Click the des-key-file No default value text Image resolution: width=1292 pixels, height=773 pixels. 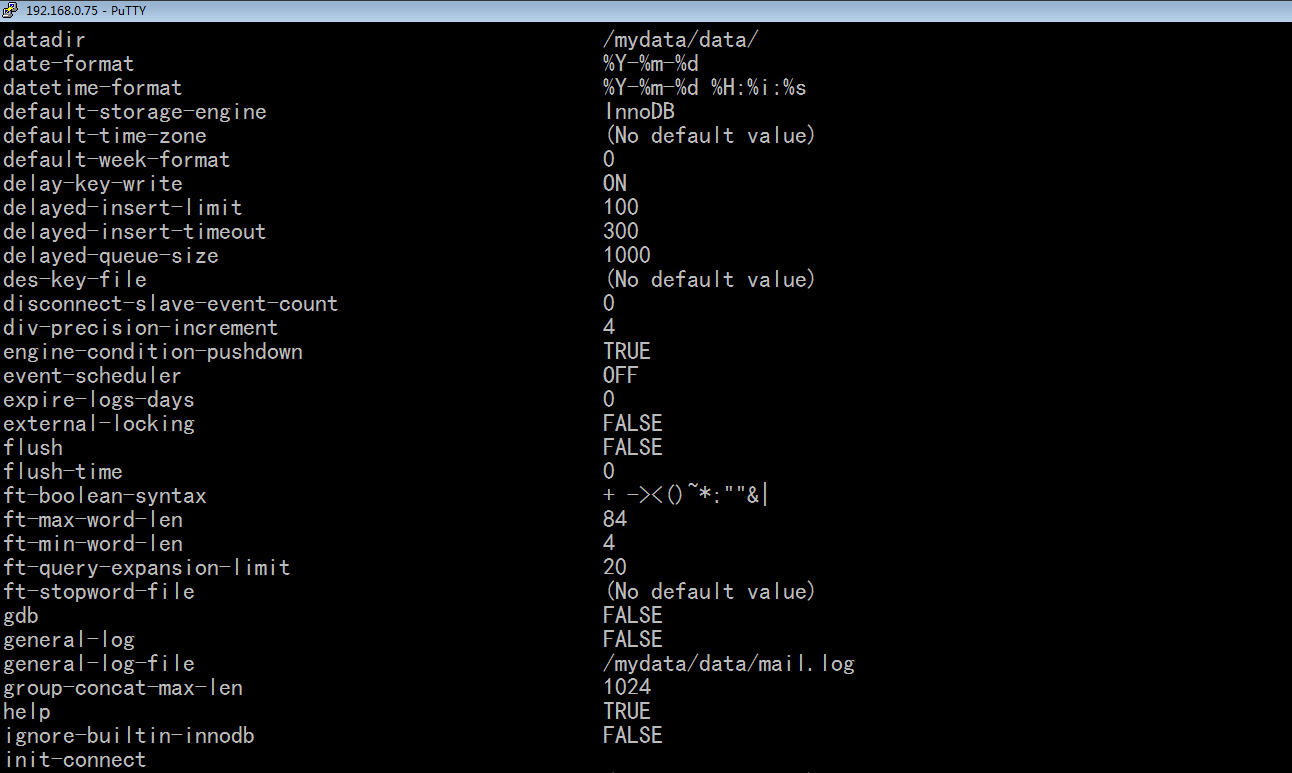pyautogui.click(x=710, y=280)
